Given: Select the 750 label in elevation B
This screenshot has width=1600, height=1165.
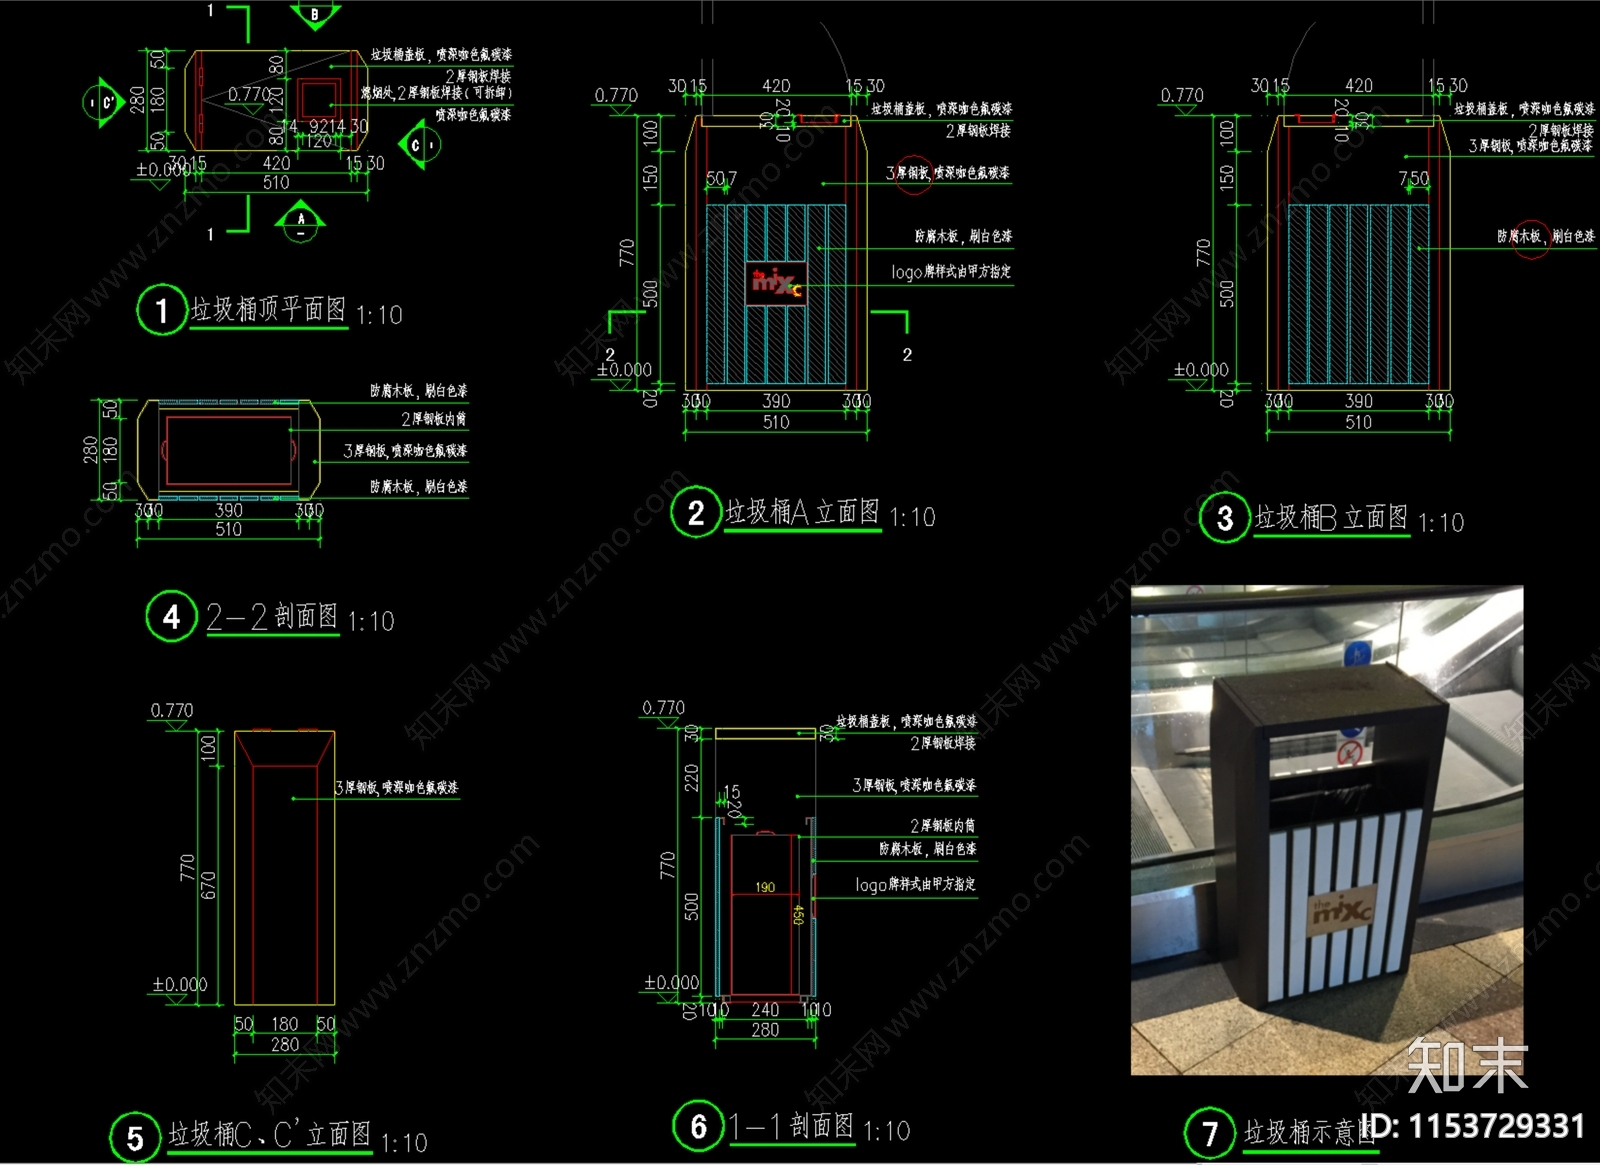Looking at the screenshot, I should (1413, 178).
